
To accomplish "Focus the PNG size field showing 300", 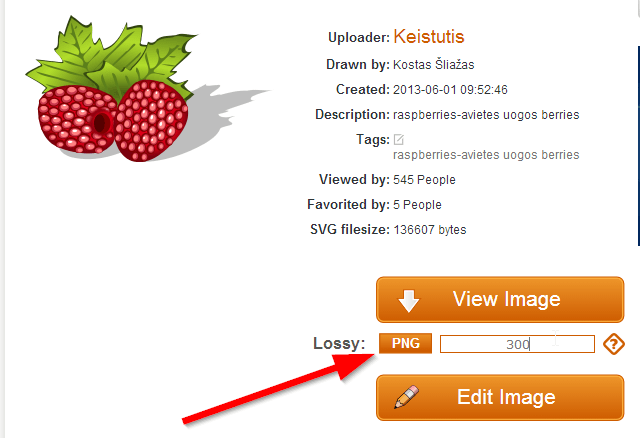I will [517, 344].
